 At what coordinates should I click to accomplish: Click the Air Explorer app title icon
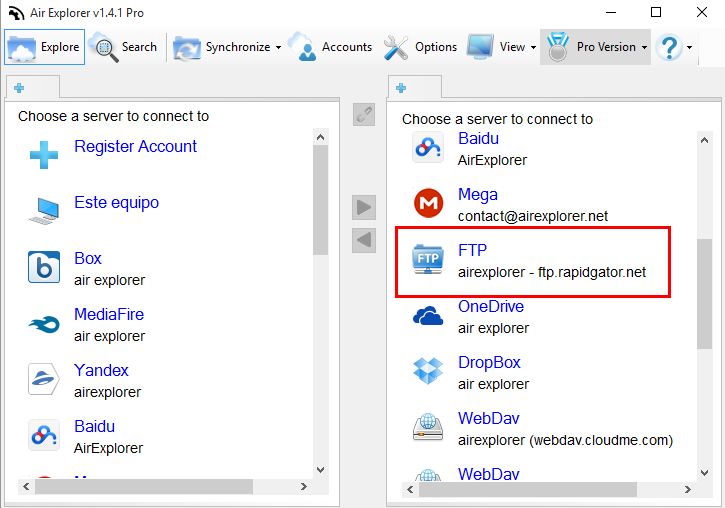tap(16, 13)
